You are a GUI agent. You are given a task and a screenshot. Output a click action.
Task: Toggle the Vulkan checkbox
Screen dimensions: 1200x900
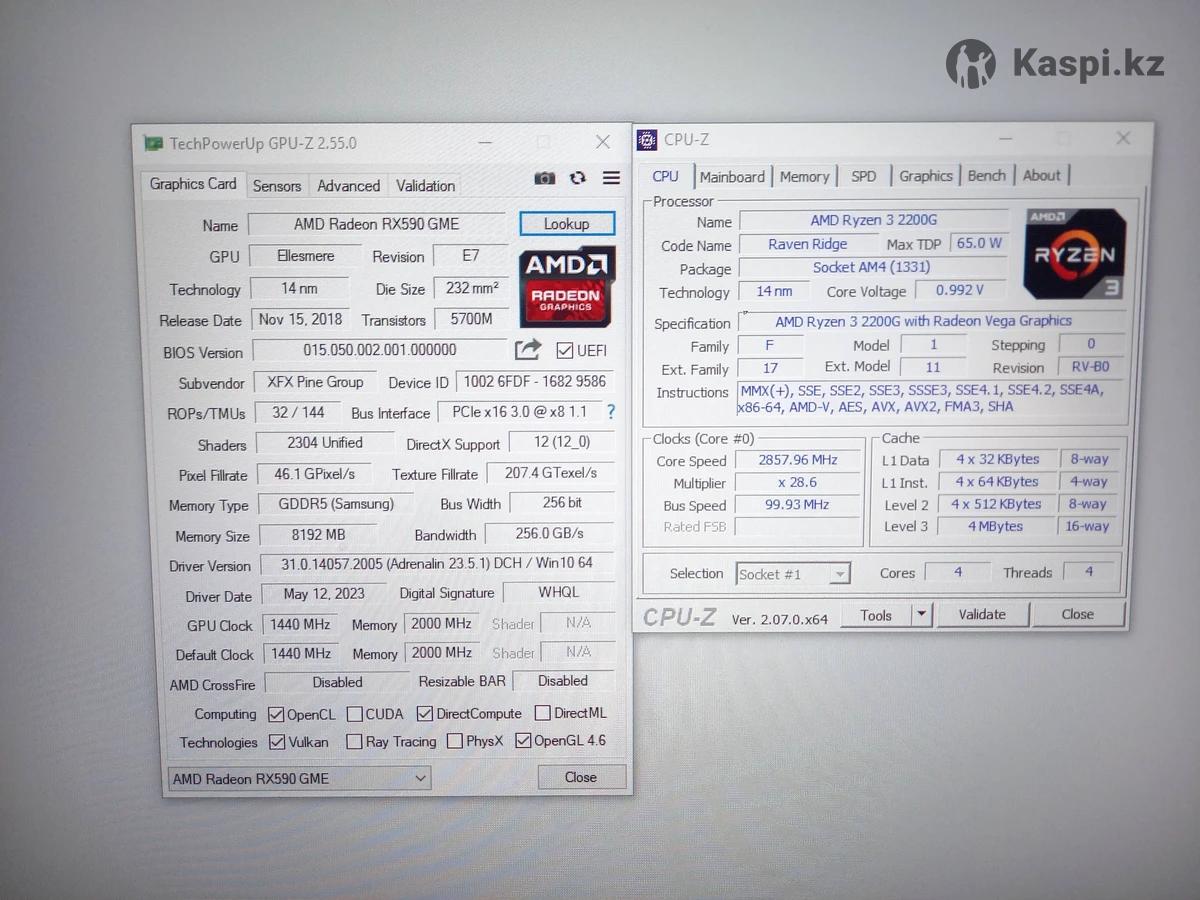278,742
